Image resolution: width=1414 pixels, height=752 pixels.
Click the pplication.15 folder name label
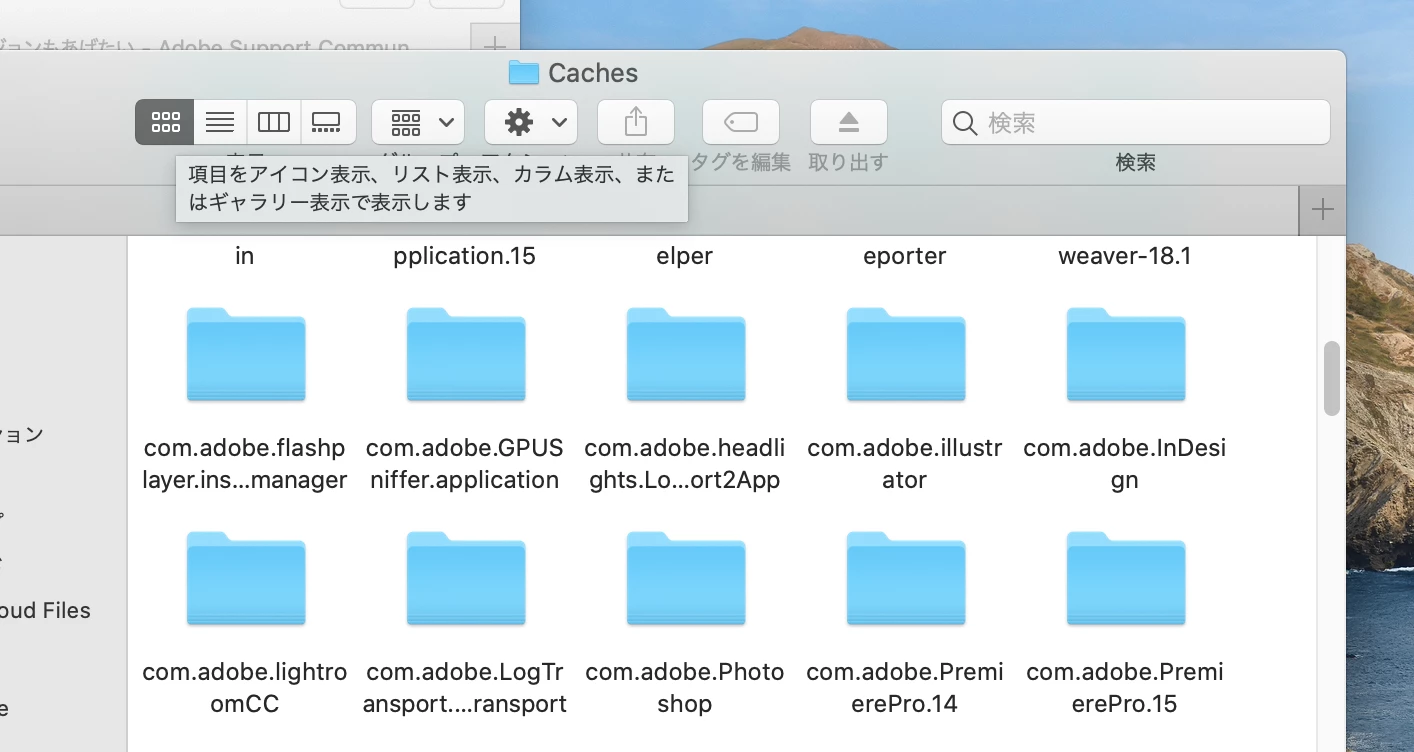pyautogui.click(x=465, y=256)
